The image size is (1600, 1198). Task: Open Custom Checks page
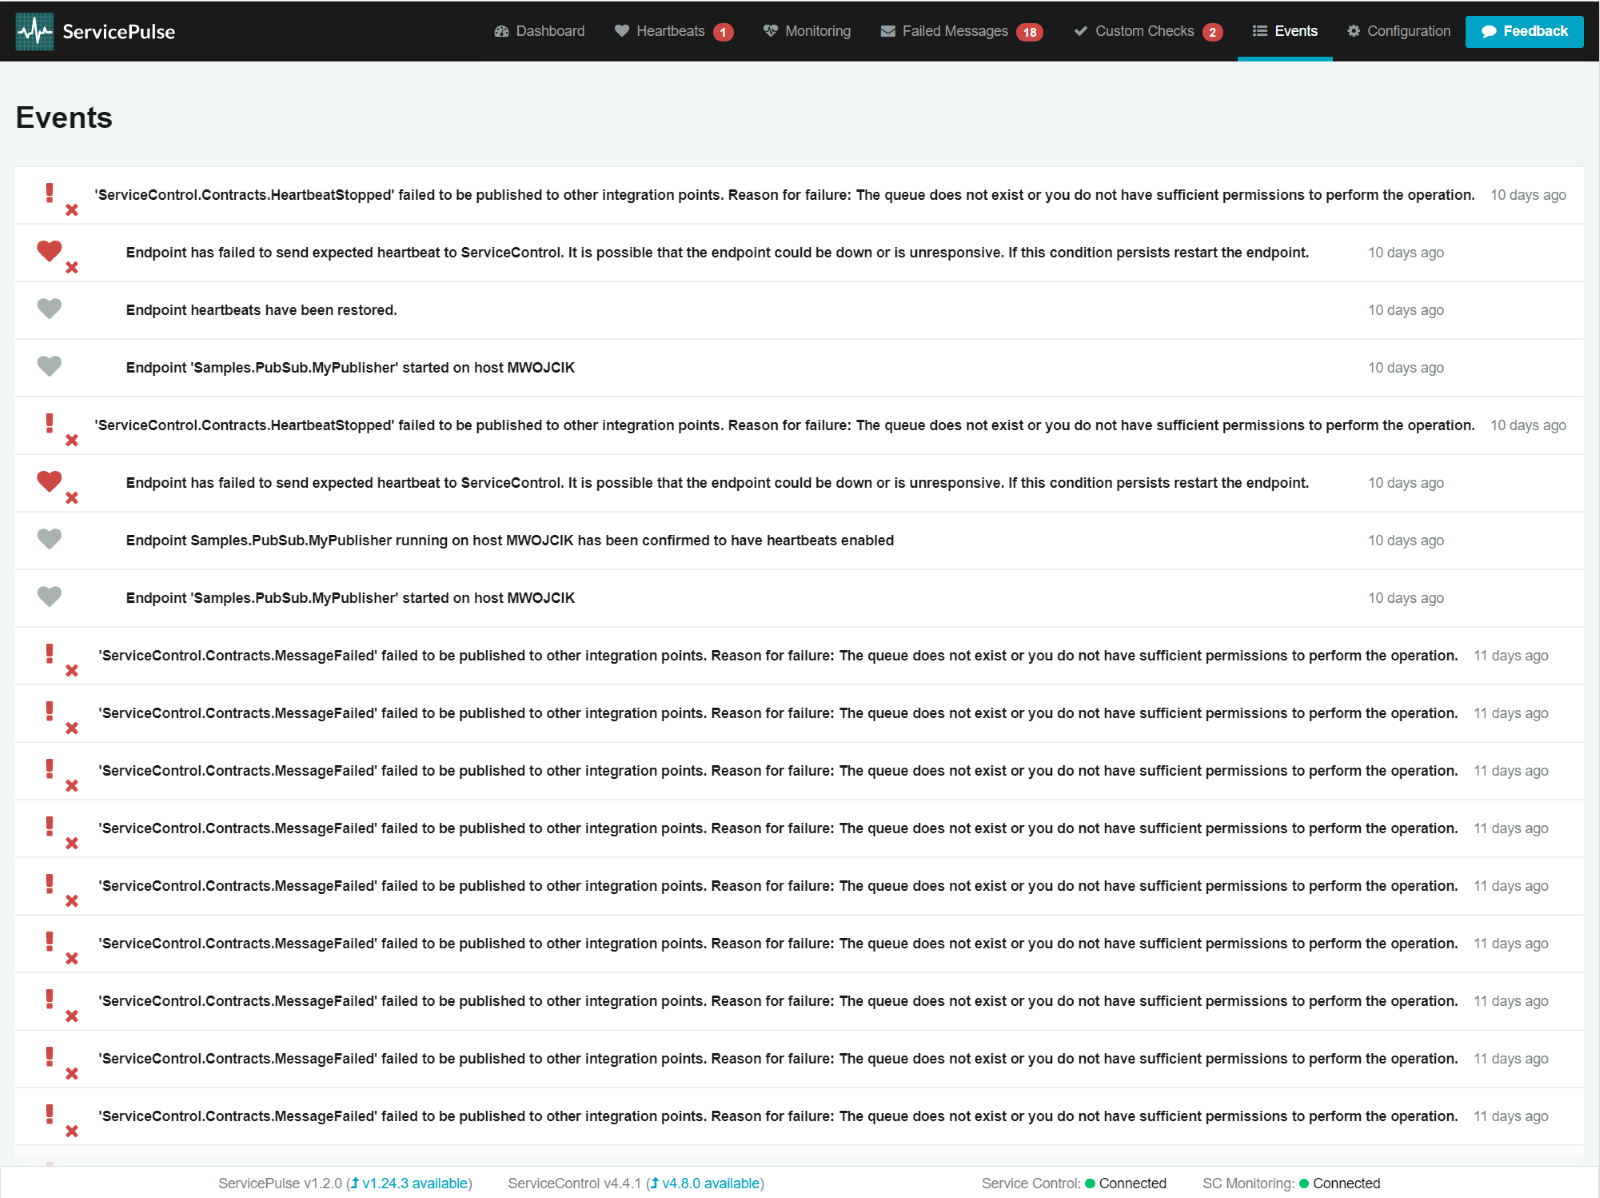(1148, 31)
